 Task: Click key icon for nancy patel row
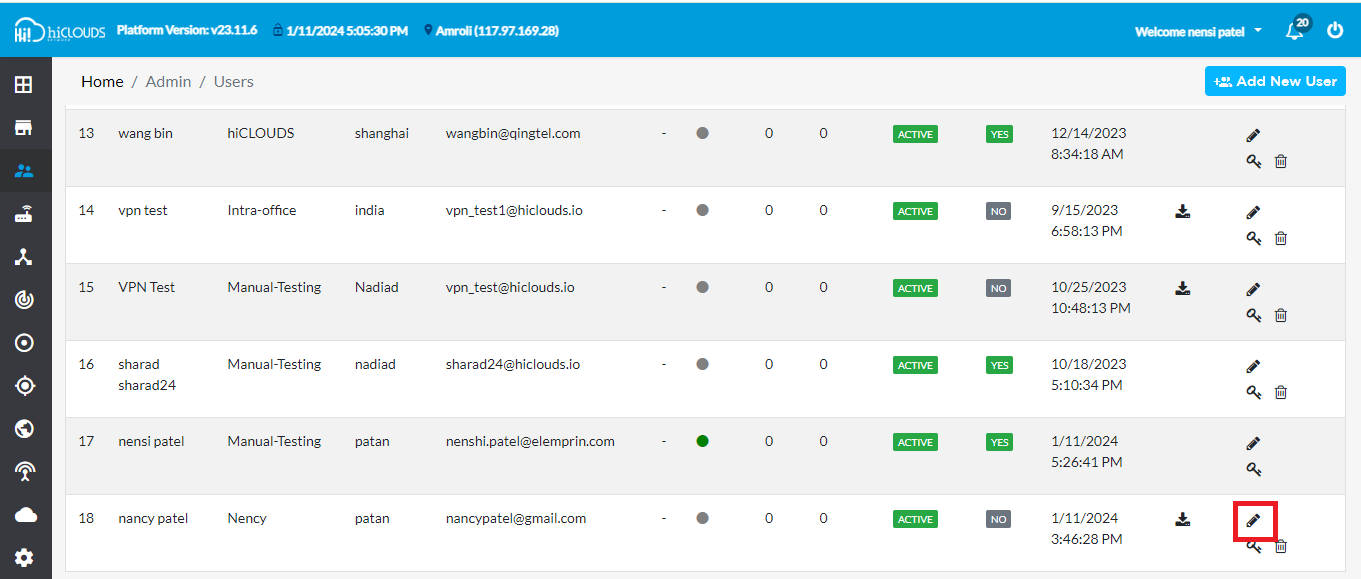pos(1254,546)
